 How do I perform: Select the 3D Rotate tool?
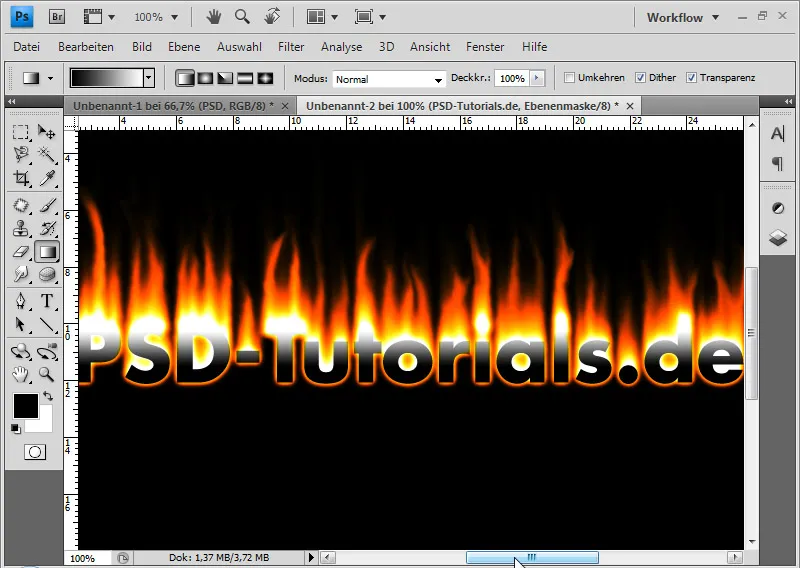coord(20,352)
